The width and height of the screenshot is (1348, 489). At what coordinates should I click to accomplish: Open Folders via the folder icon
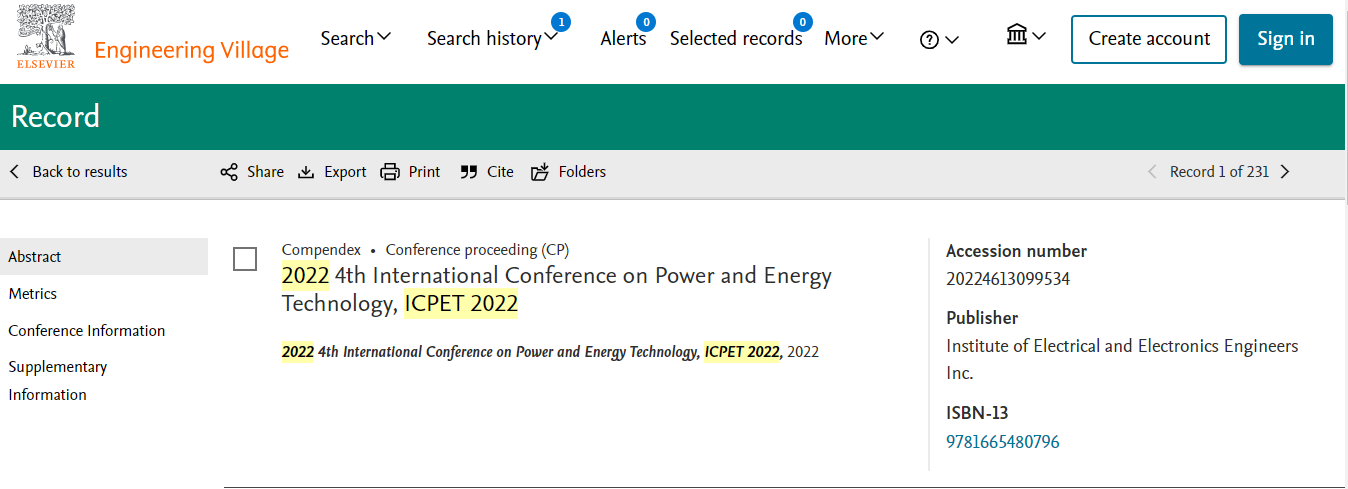point(540,172)
